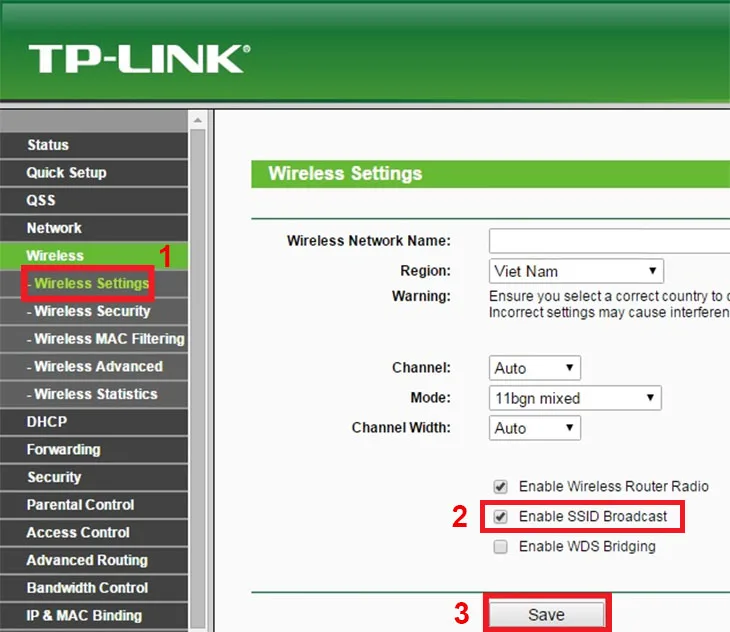The height and width of the screenshot is (632, 730).
Task: Click the Wireless Settings page heading
Action: click(345, 174)
